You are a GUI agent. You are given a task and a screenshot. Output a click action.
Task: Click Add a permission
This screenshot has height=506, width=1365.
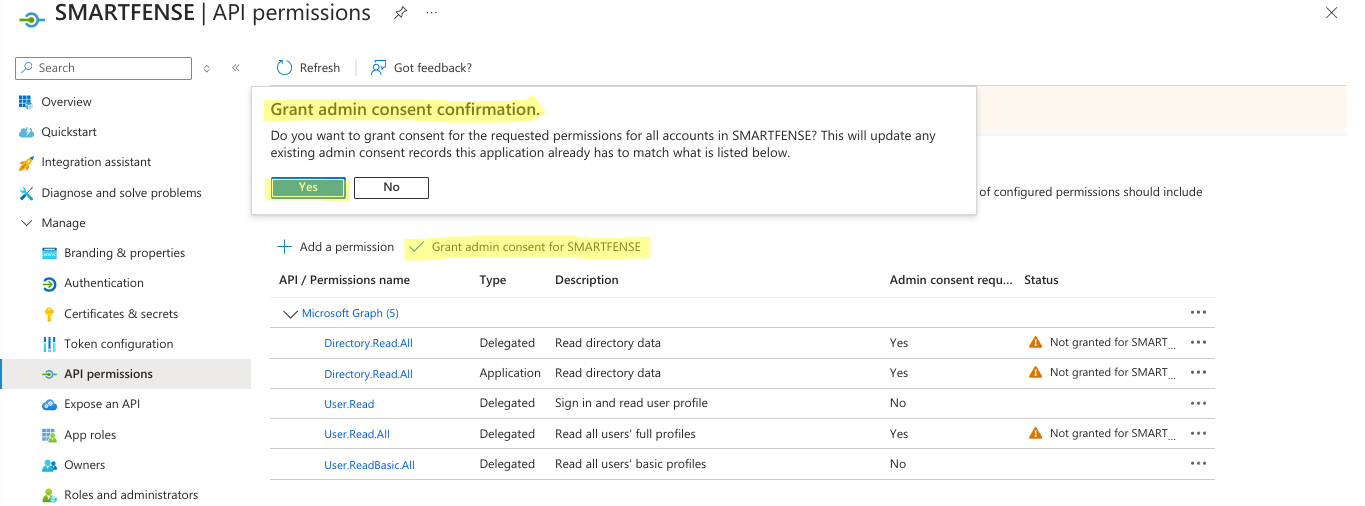pos(335,247)
